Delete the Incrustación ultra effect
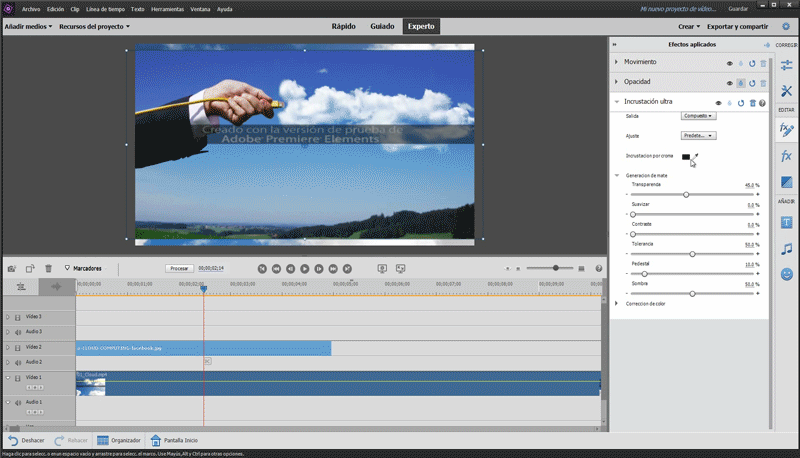This screenshot has height=458, width=800. 752,103
